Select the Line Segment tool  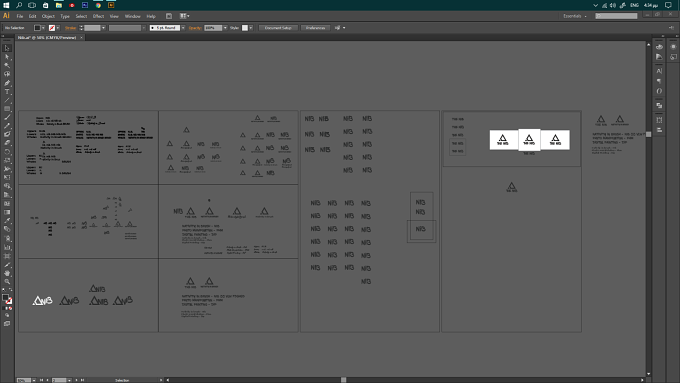[x=7, y=100]
